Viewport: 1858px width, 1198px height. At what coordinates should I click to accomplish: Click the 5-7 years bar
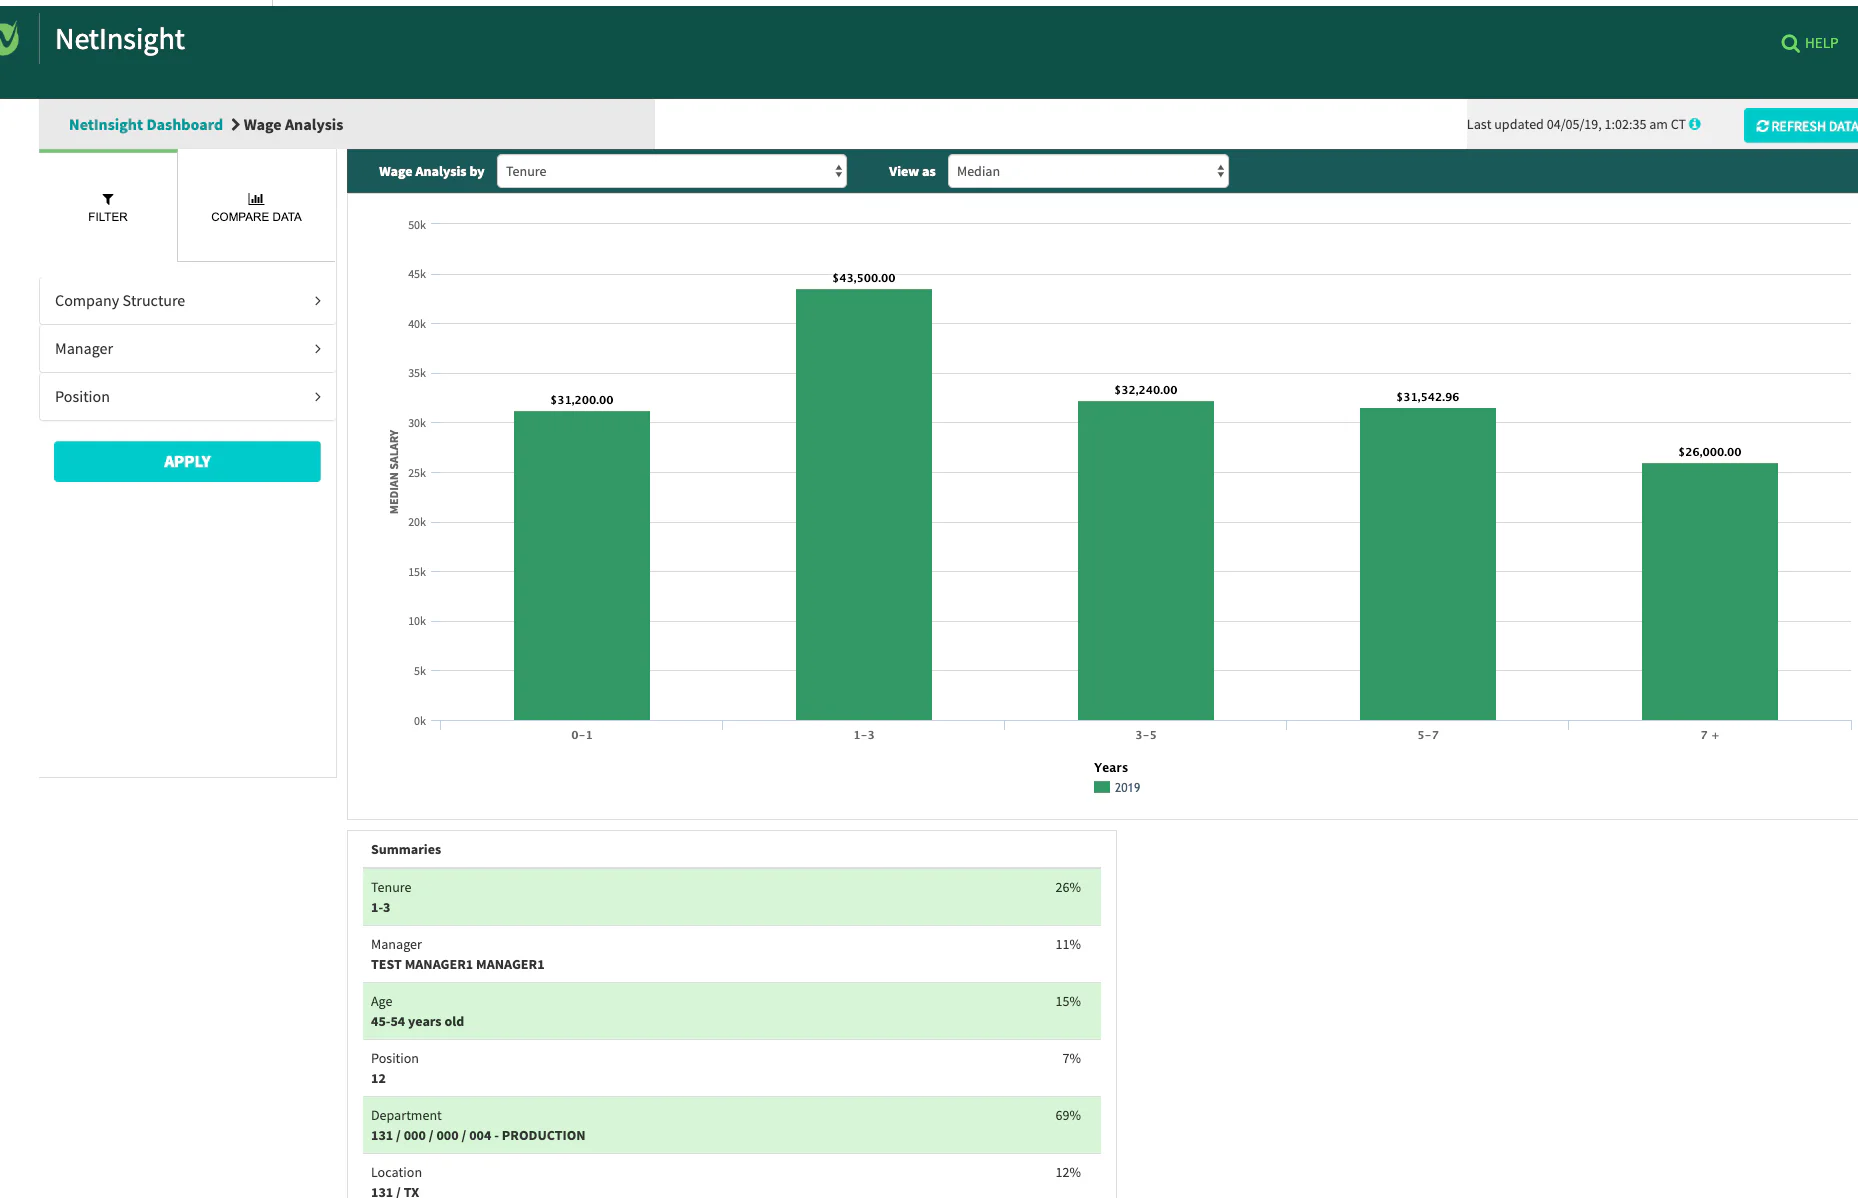1428,564
